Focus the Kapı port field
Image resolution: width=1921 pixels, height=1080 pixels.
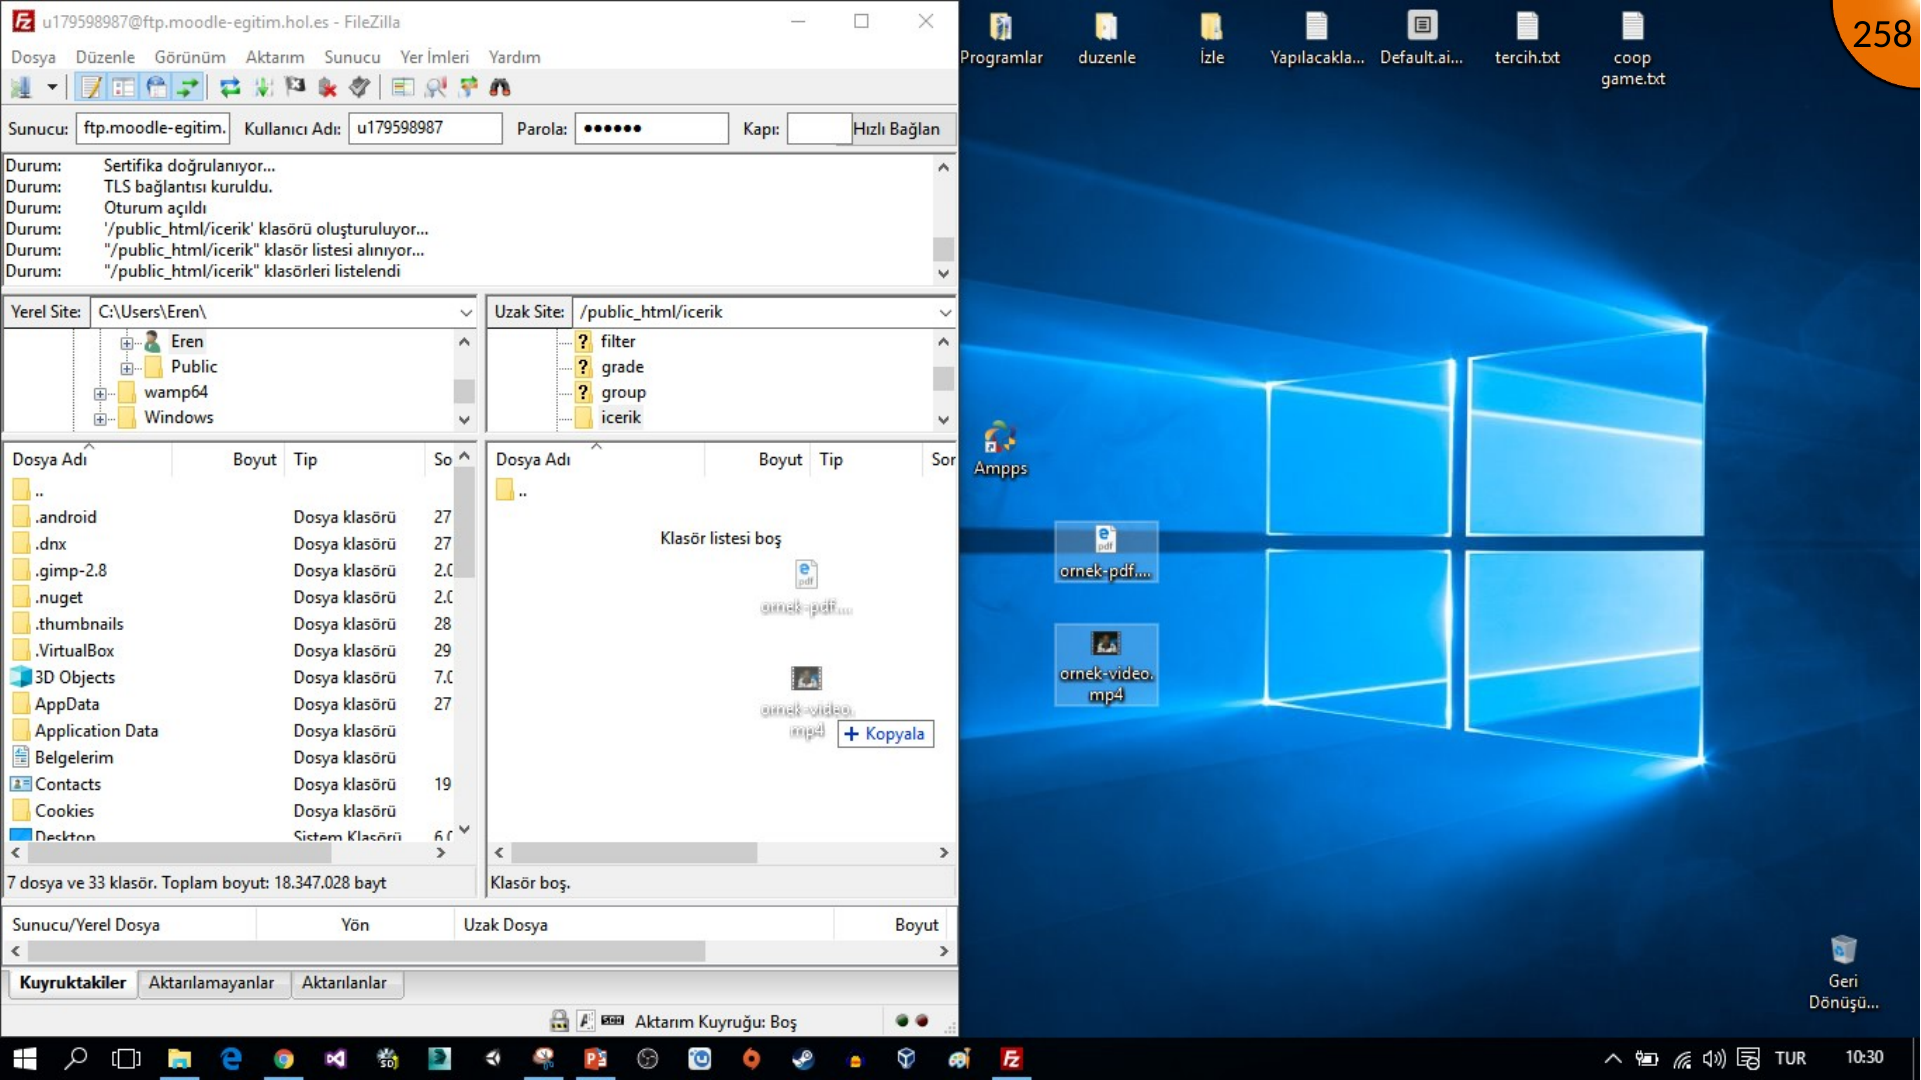click(818, 128)
